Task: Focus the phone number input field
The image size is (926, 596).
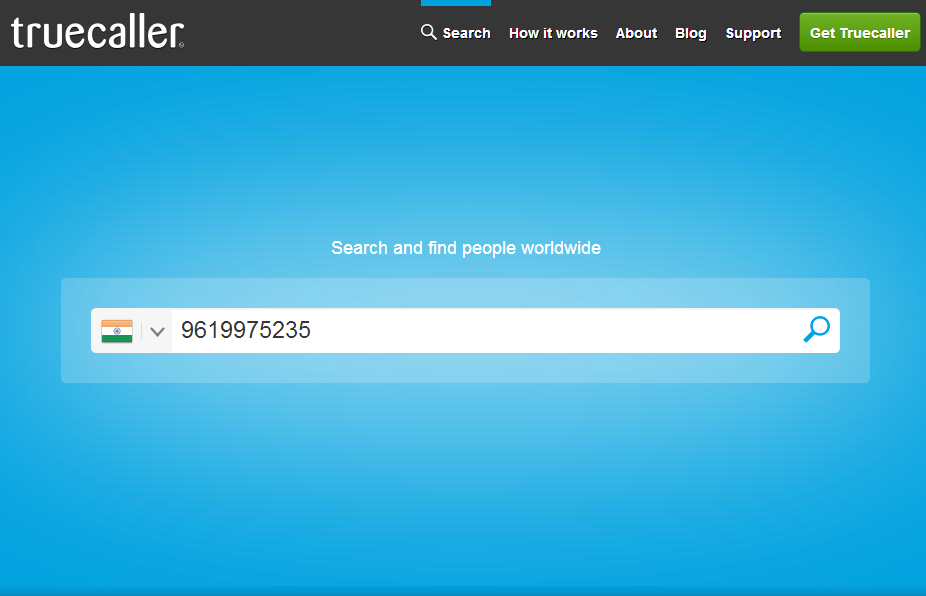Action: pos(484,330)
